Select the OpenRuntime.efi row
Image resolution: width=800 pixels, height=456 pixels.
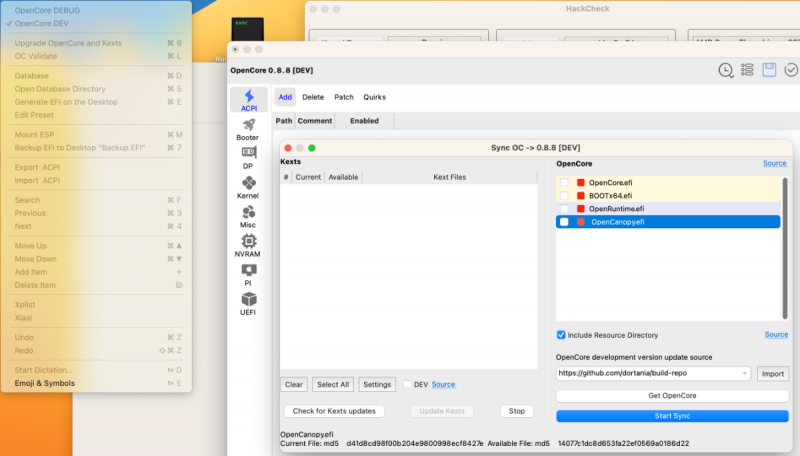(668, 209)
